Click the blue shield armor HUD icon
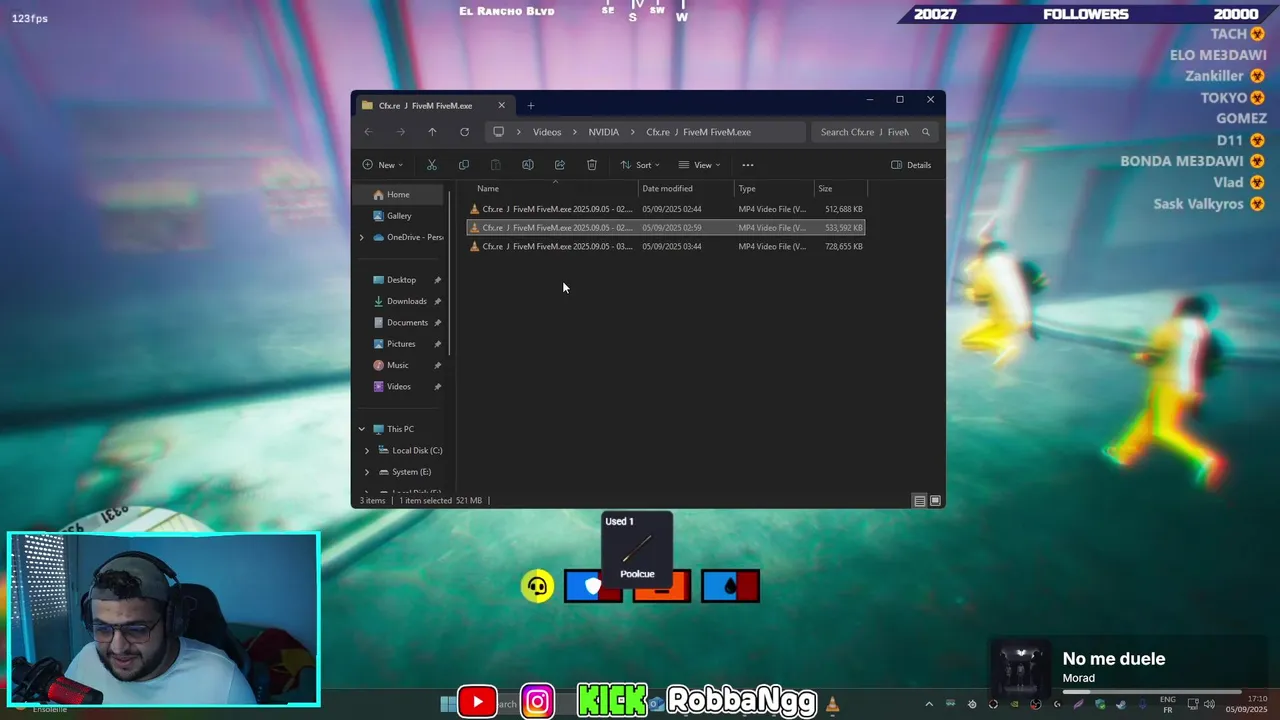The height and width of the screenshot is (720, 1280). (x=593, y=586)
